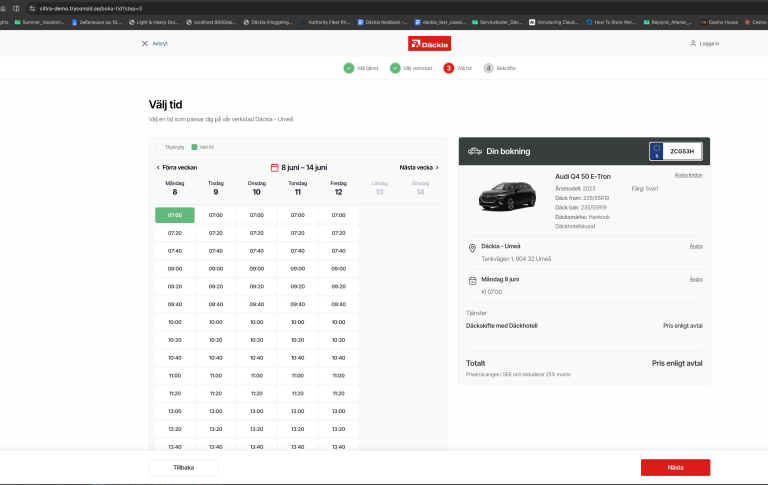Click the Däckia logo
The height and width of the screenshot is (485, 768).
[430, 44]
